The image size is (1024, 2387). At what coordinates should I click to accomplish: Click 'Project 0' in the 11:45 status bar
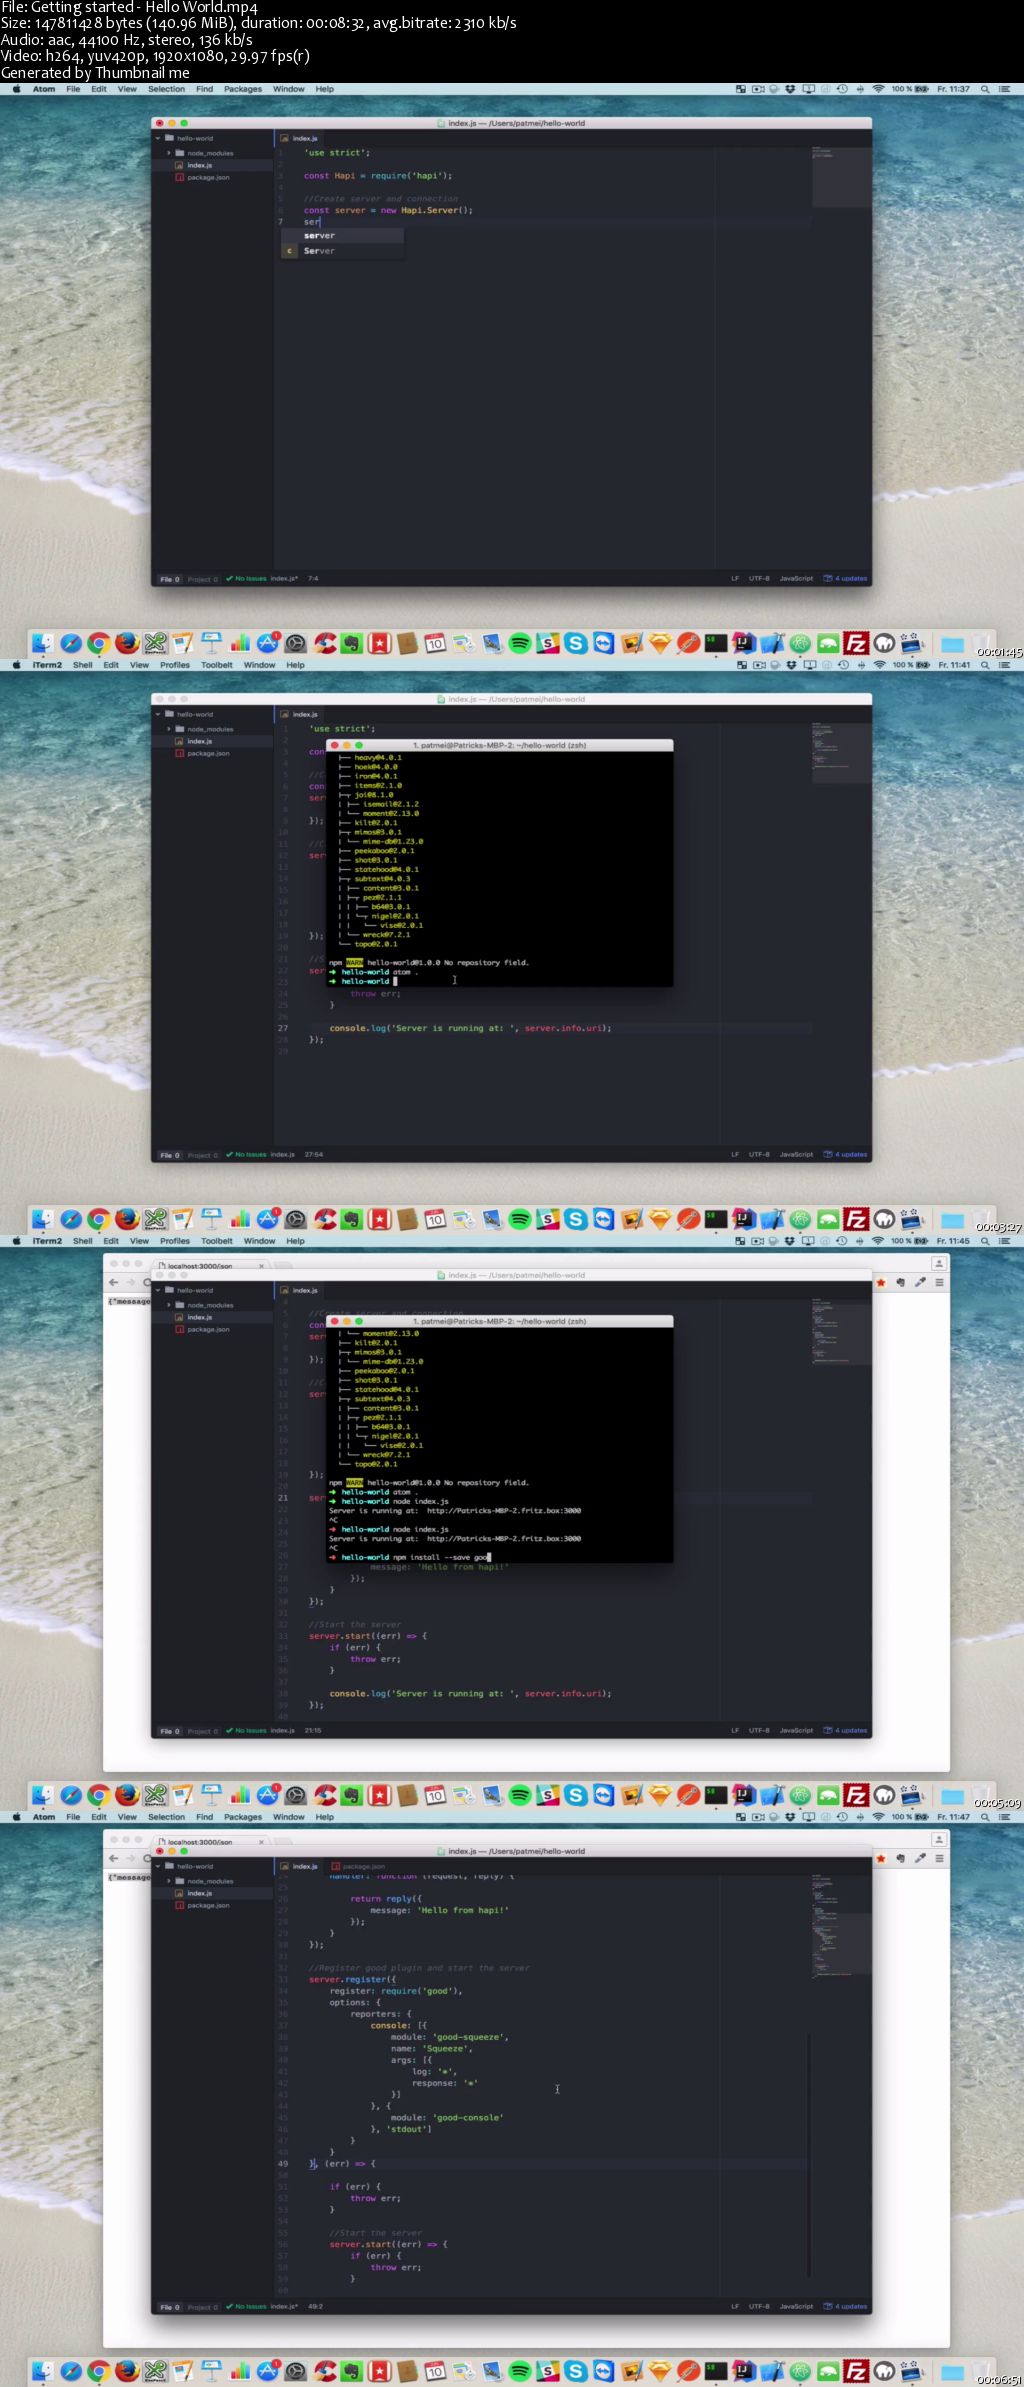[x=203, y=1731]
